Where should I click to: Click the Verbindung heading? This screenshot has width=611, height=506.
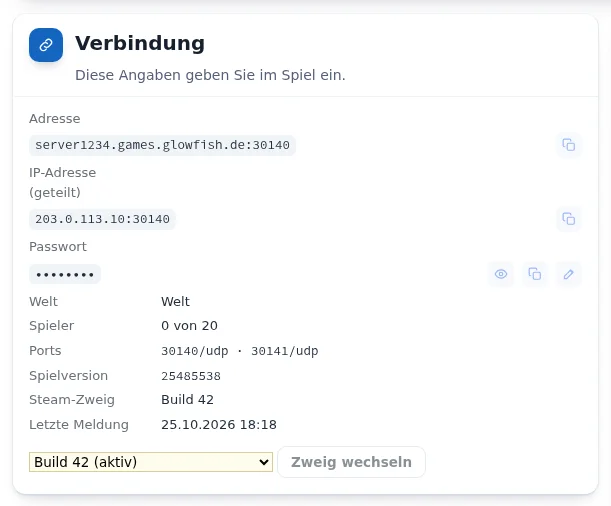140,43
